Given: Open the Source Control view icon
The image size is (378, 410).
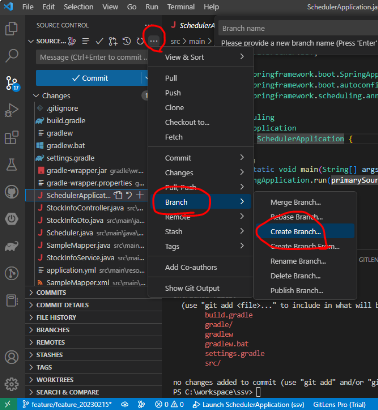Looking at the screenshot, I should point(12,83).
